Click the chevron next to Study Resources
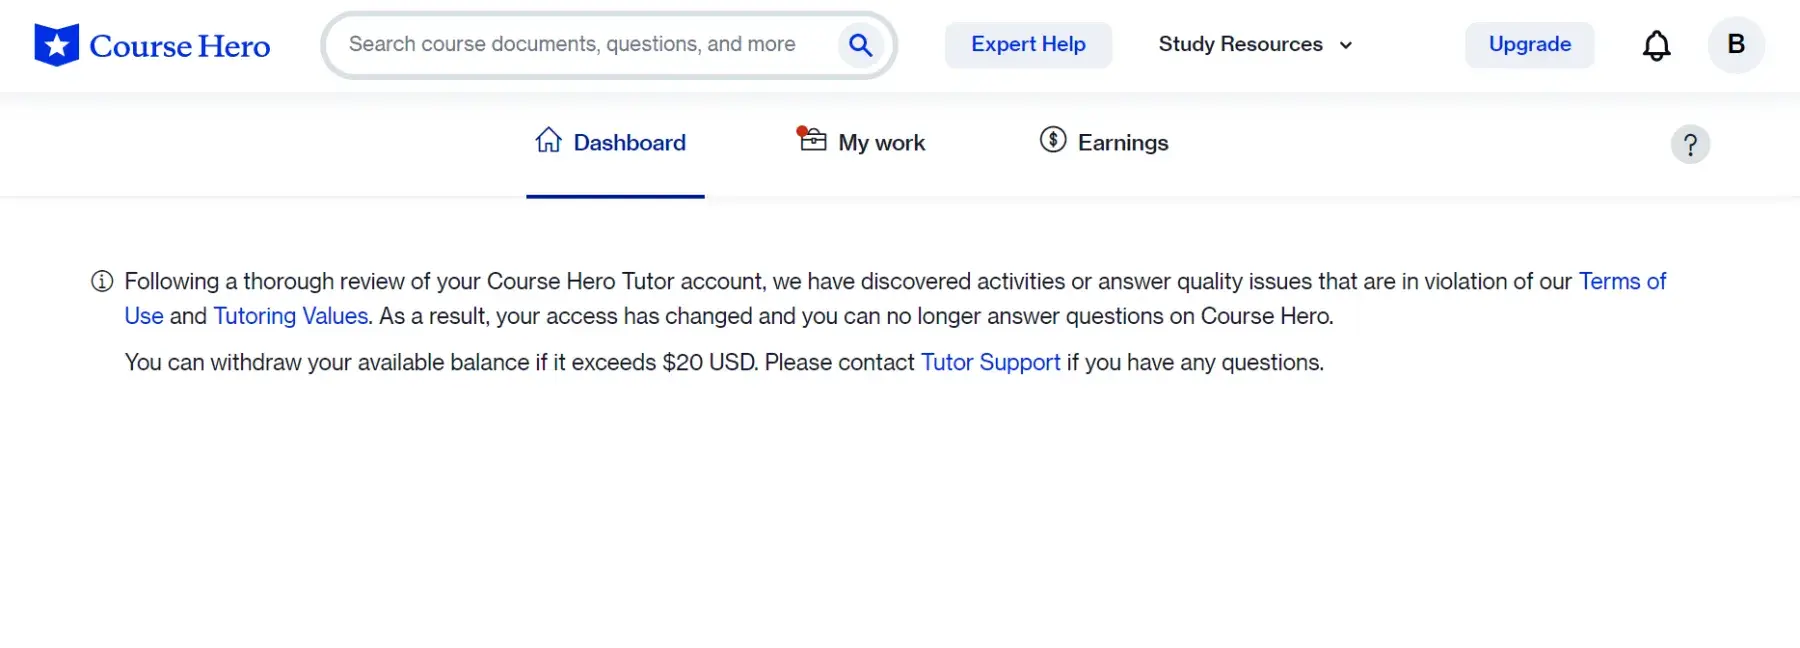Viewport: 1800px width, 648px height. [1346, 45]
